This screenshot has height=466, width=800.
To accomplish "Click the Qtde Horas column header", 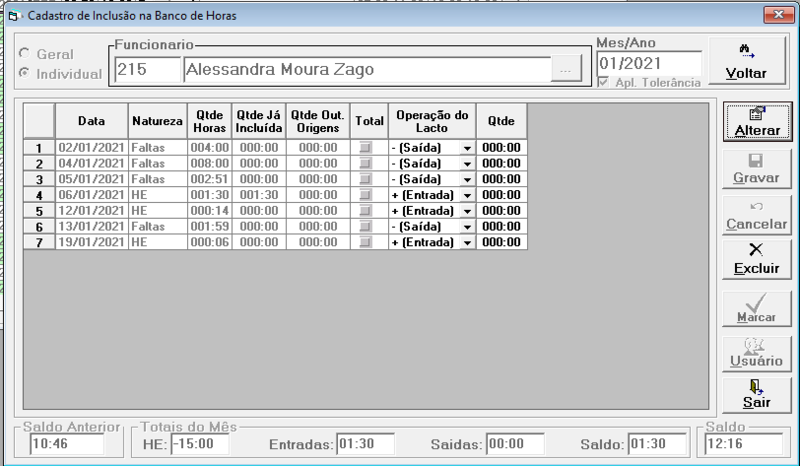I will pos(210,121).
